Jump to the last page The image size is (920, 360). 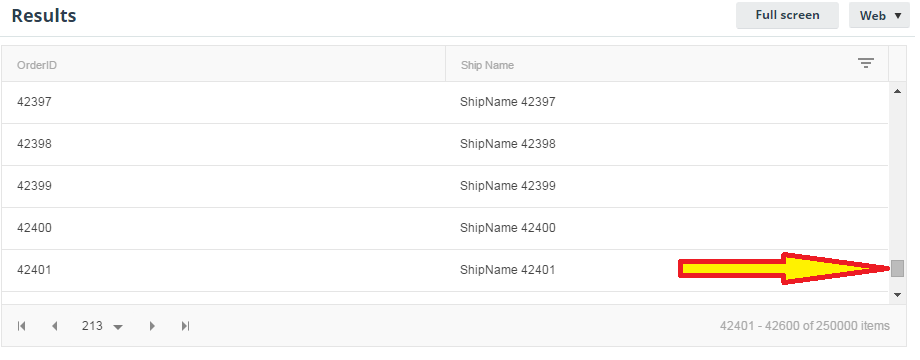pos(185,326)
